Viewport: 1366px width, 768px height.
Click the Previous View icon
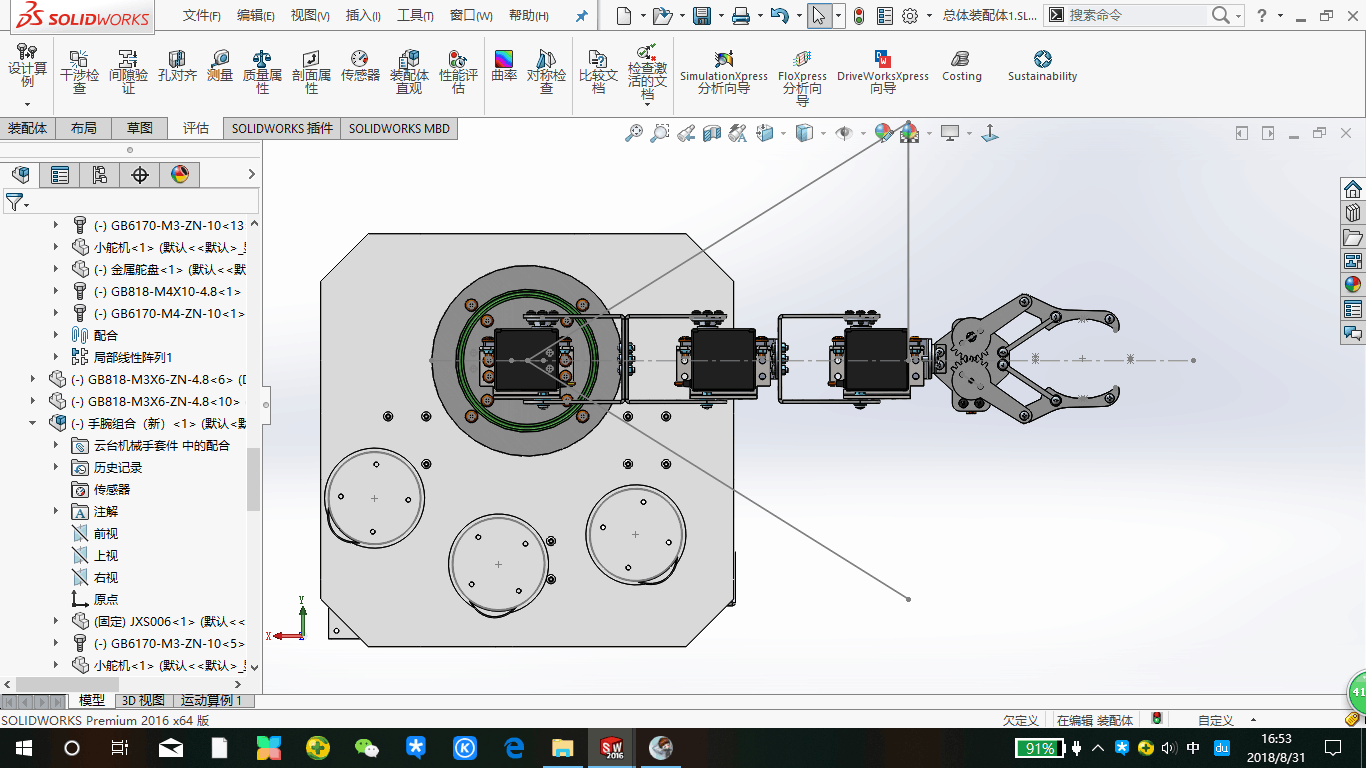click(686, 132)
